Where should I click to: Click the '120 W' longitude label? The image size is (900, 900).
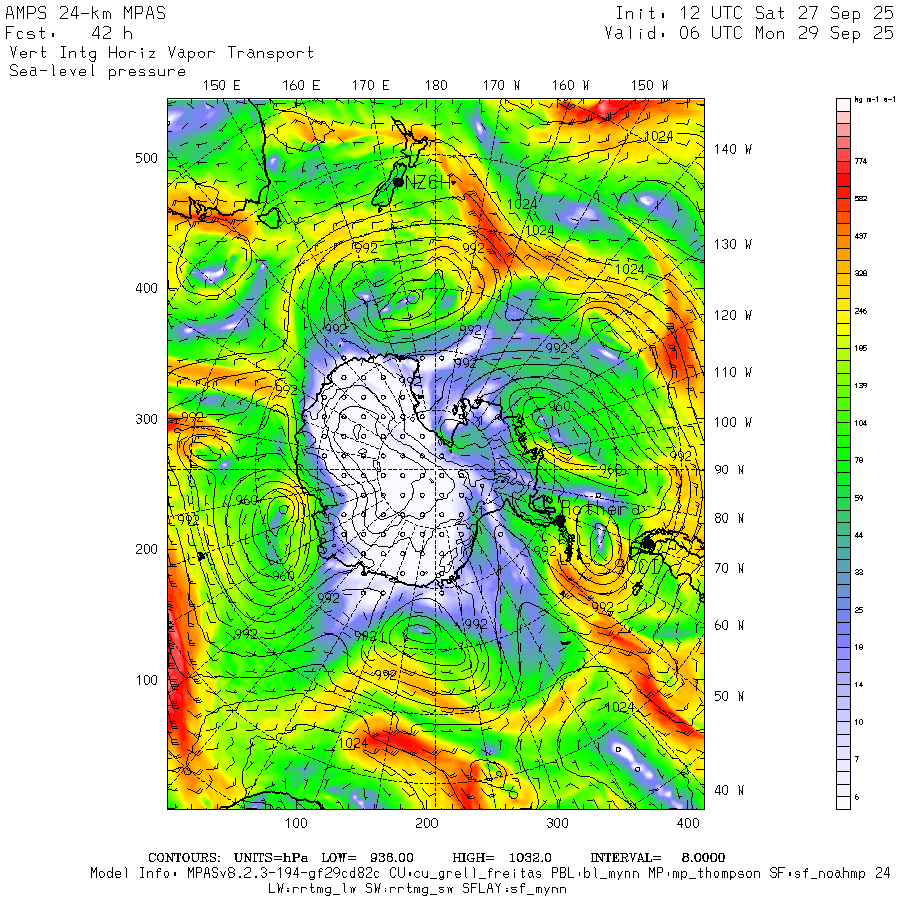pos(733,315)
